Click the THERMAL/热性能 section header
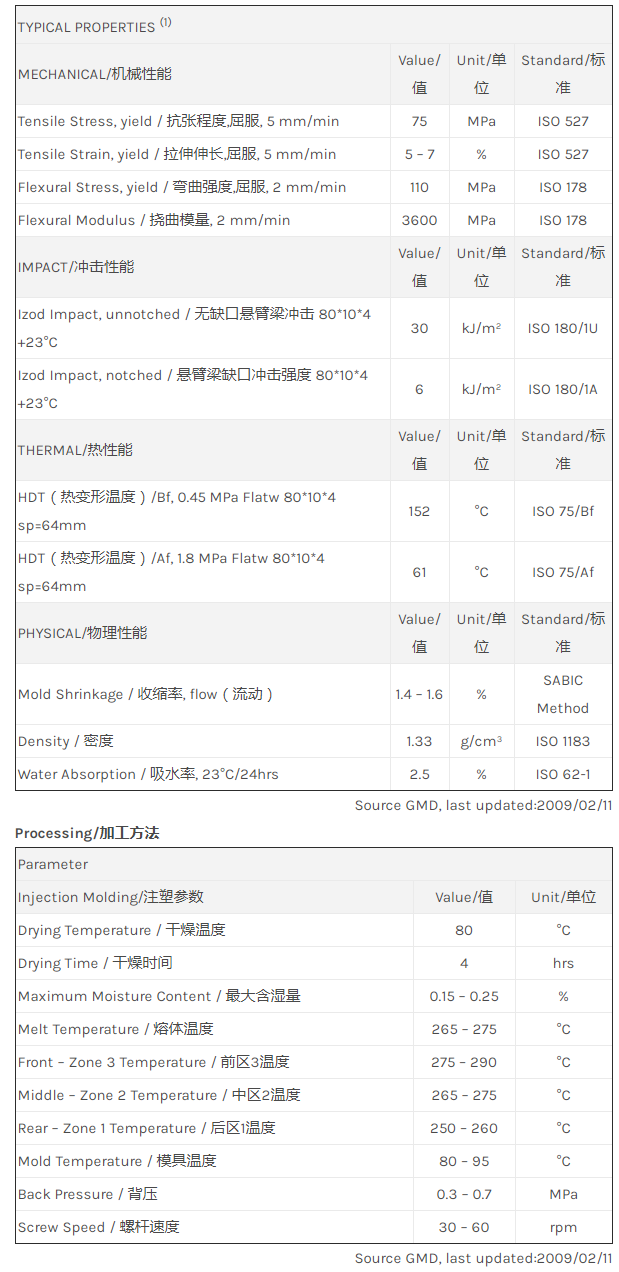The width and height of the screenshot is (619, 1272). pyautogui.click(x=75, y=450)
